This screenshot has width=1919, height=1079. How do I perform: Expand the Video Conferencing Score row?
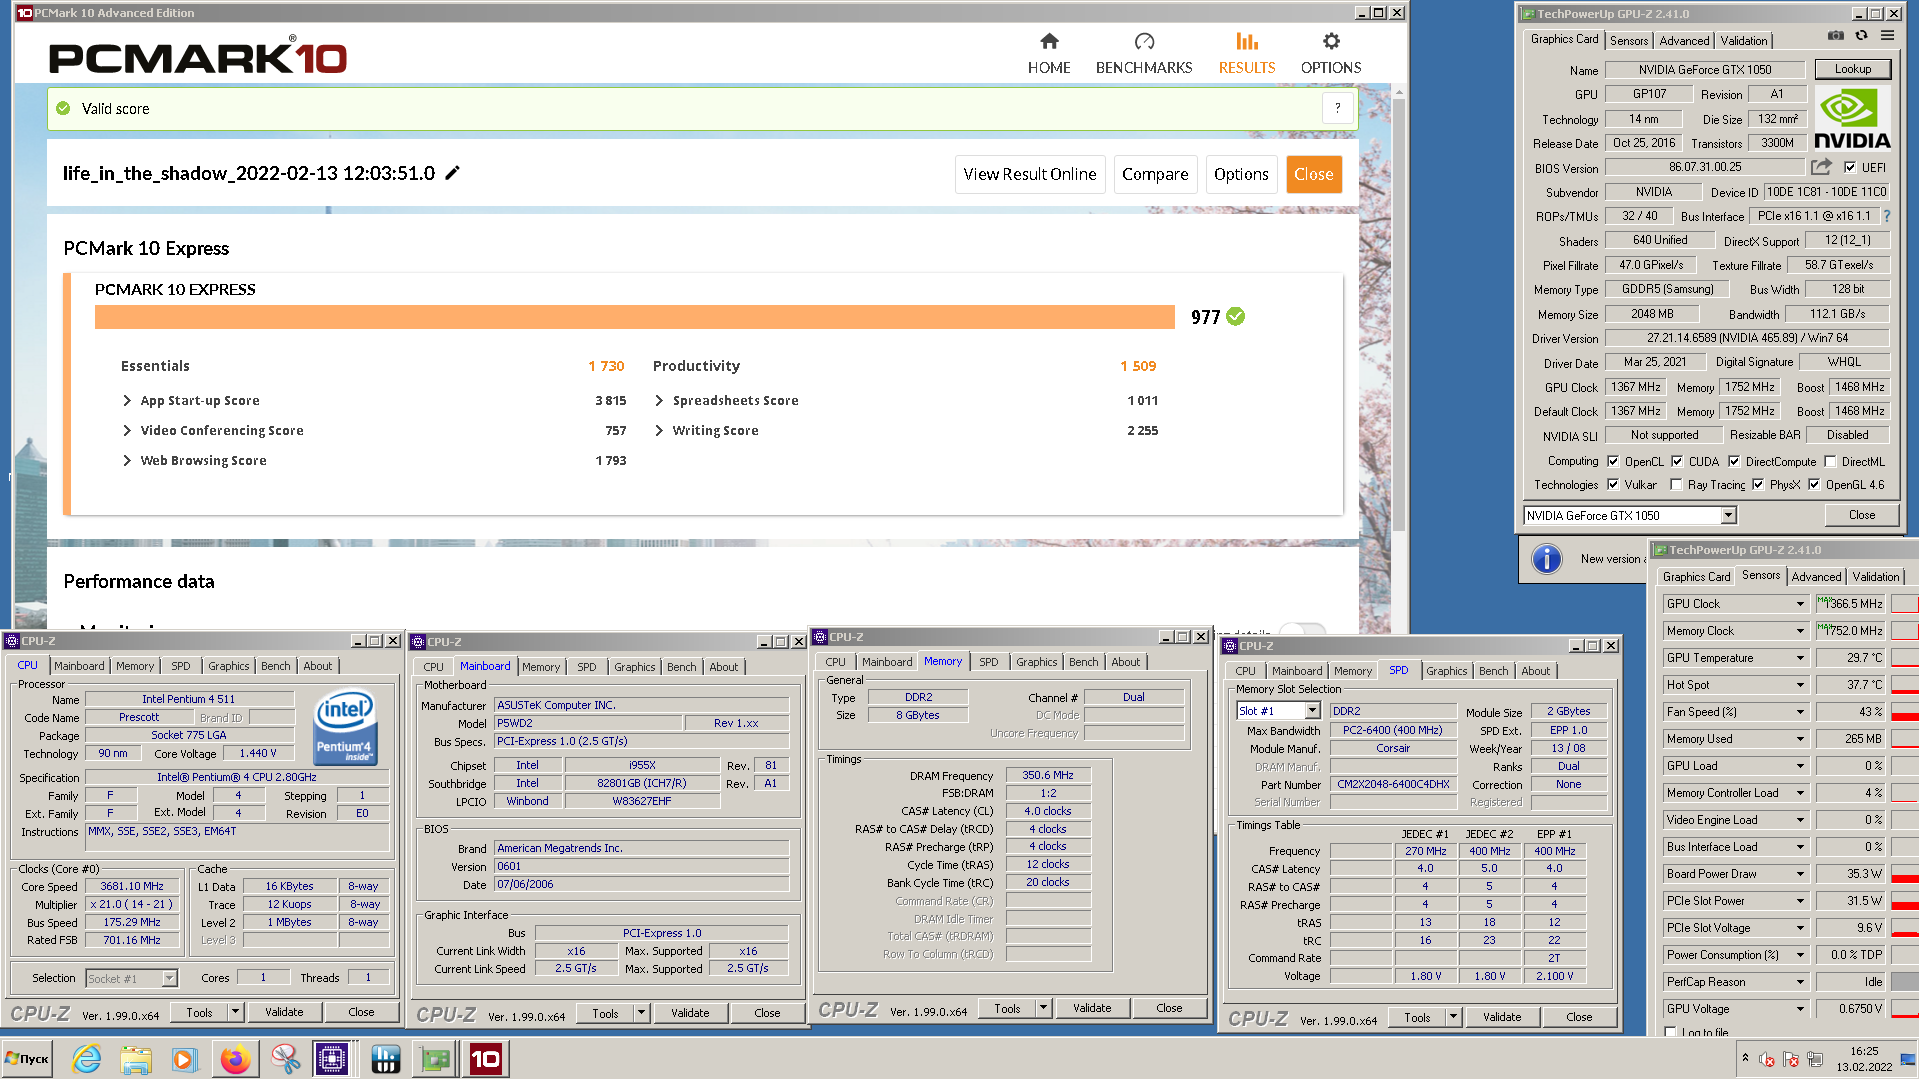[x=127, y=430]
